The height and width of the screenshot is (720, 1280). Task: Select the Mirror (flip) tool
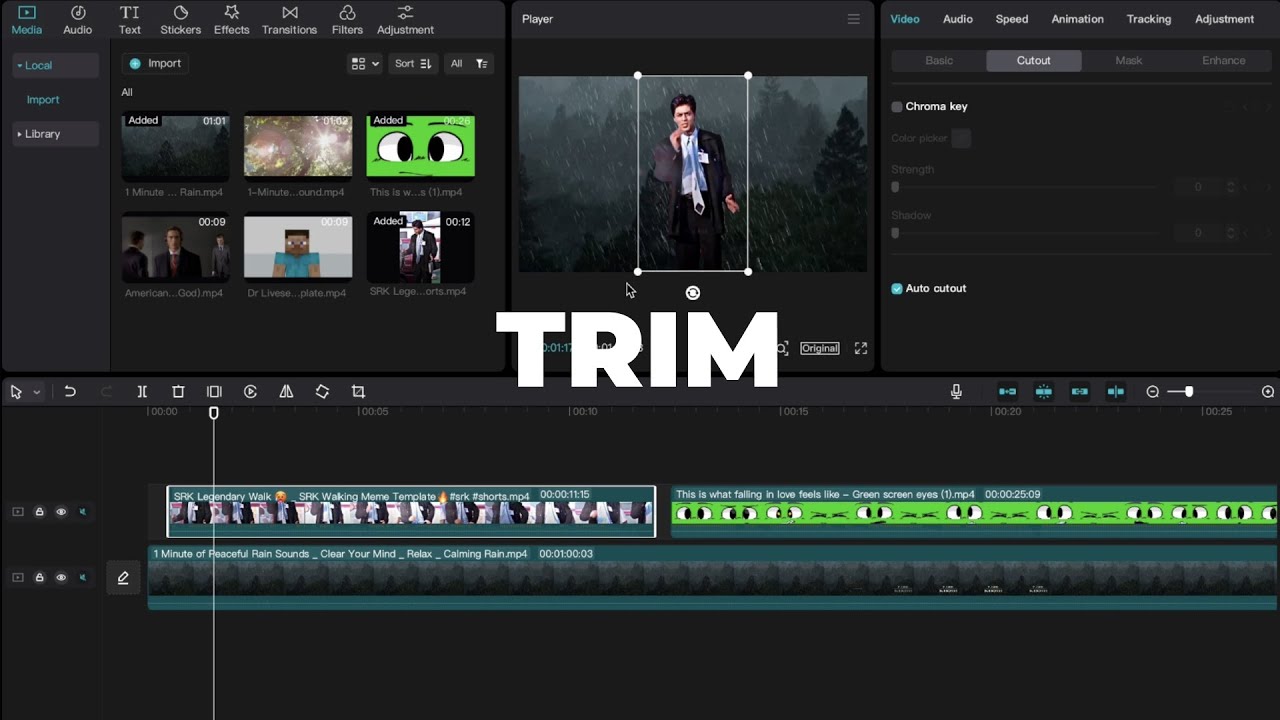pyautogui.click(x=286, y=391)
